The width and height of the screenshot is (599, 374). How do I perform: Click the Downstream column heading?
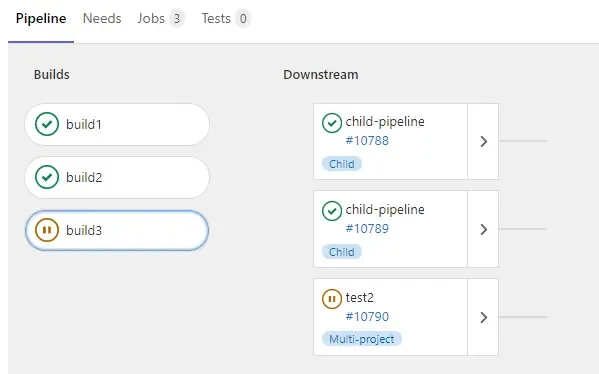click(321, 74)
